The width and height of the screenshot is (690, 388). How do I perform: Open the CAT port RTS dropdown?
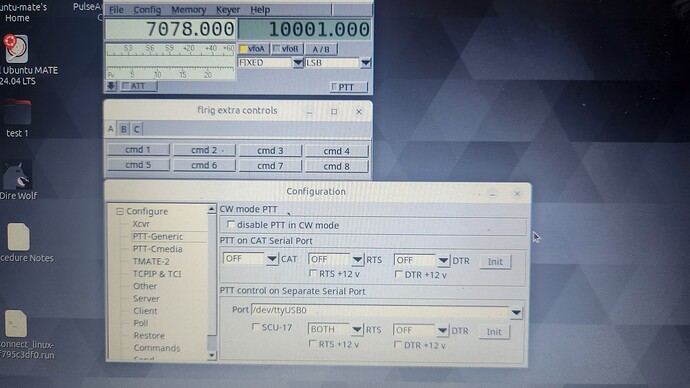coord(357,260)
